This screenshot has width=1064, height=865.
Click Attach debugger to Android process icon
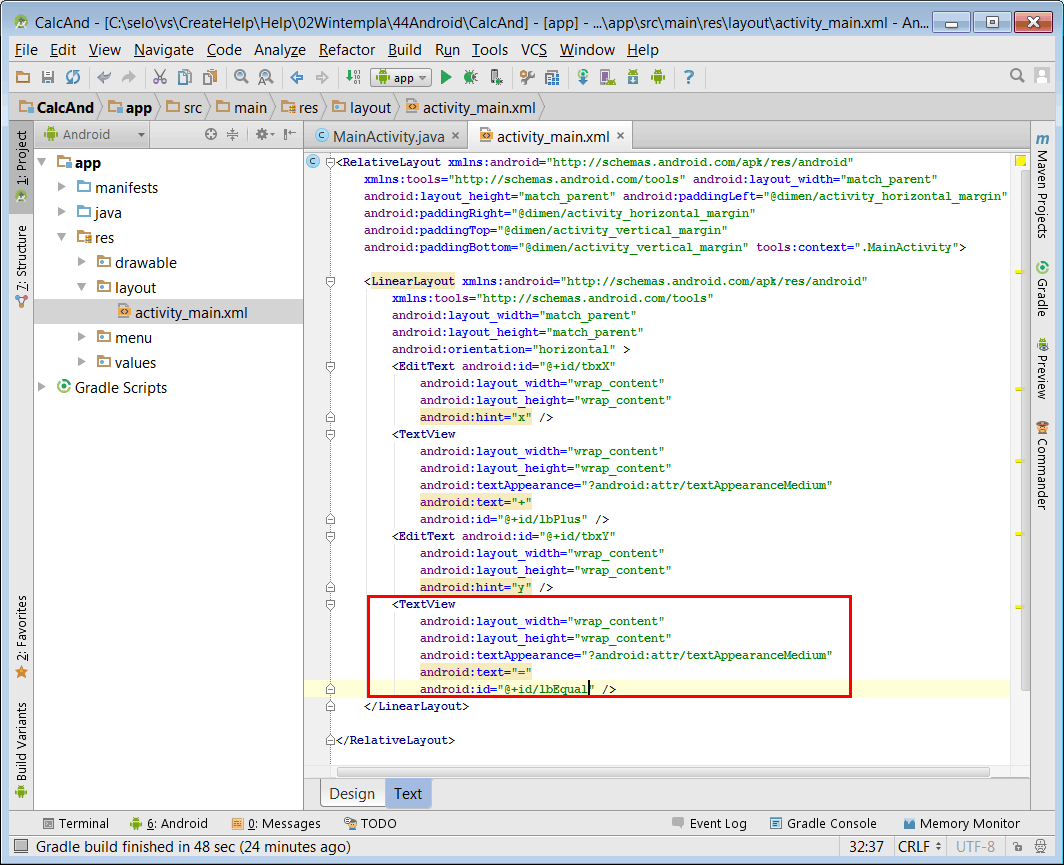(x=496, y=77)
